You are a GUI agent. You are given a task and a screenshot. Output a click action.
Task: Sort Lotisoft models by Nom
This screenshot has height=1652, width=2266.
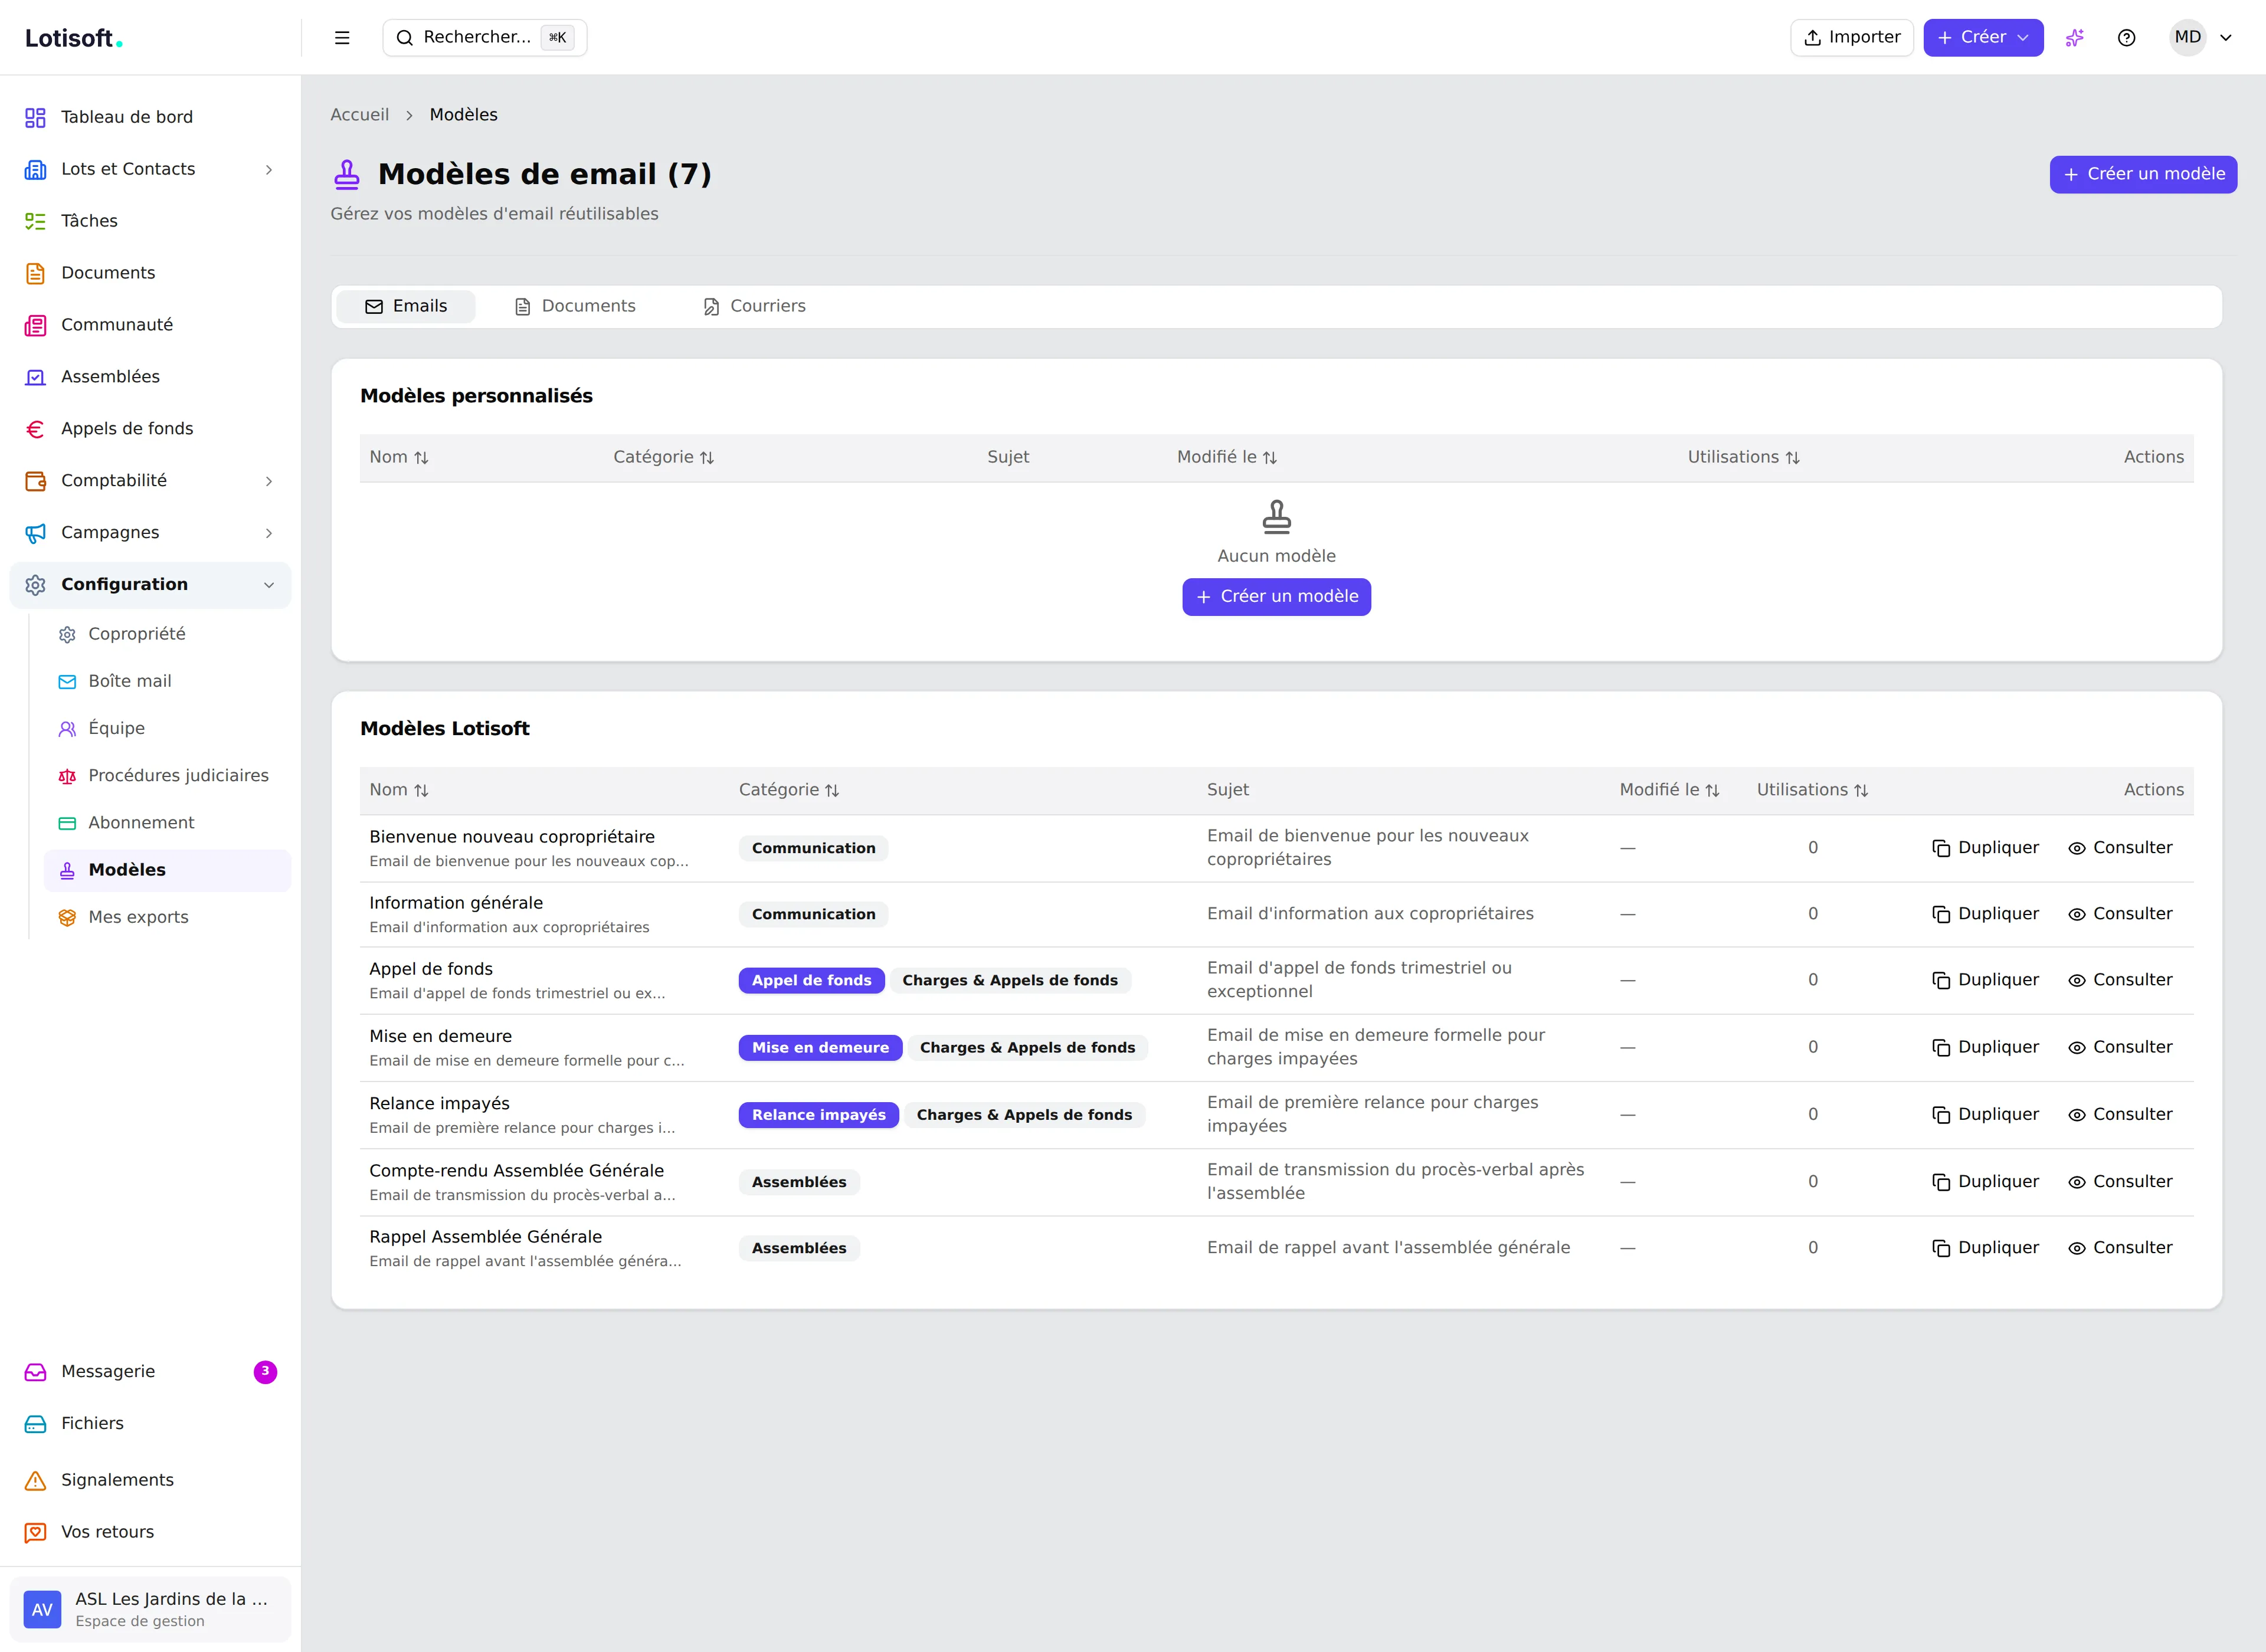tap(399, 790)
